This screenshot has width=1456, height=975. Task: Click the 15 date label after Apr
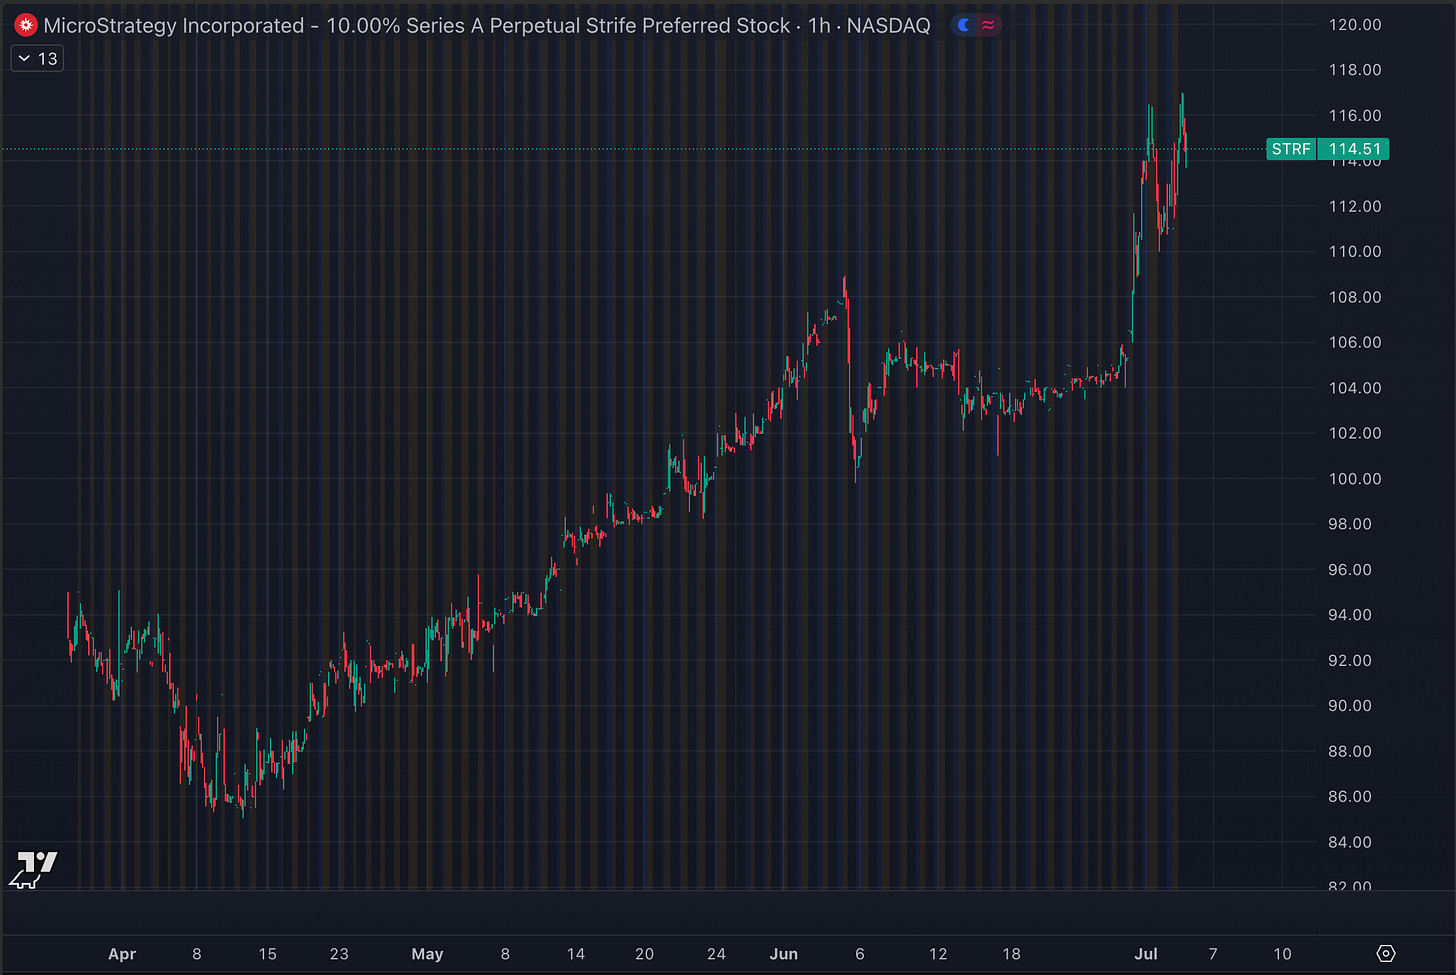[x=267, y=954]
